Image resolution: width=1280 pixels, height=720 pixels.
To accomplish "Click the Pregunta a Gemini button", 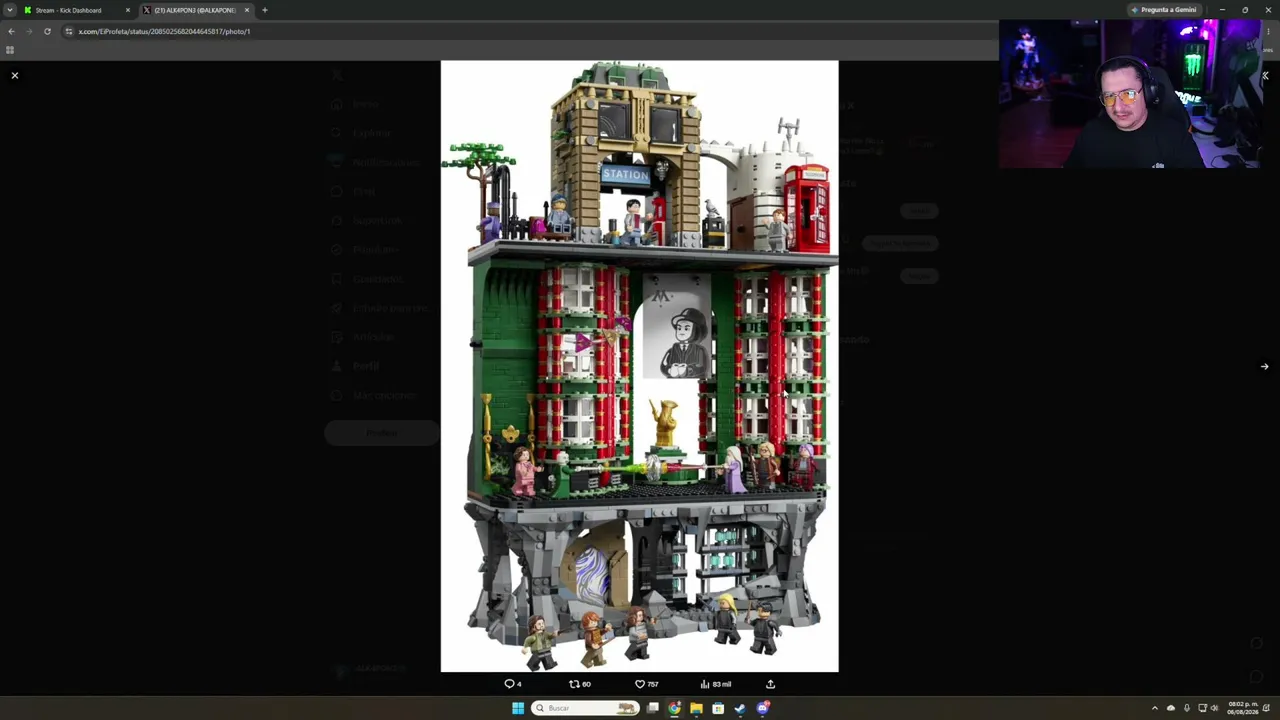I will (1164, 10).
